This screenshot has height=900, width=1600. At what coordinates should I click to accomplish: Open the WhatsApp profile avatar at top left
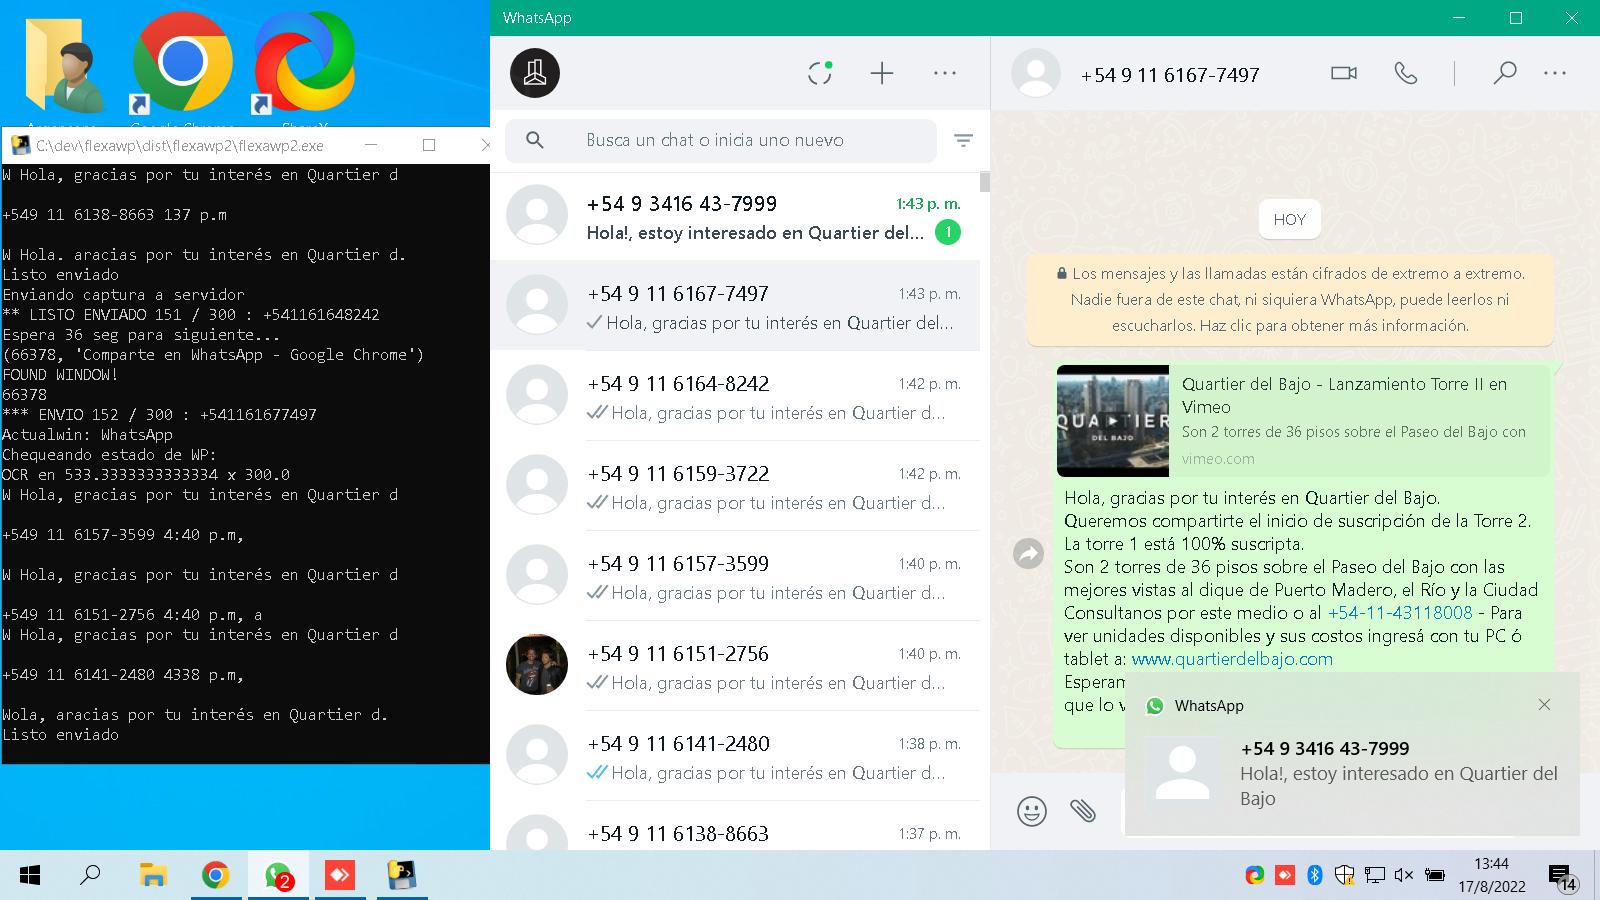pos(535,73)
